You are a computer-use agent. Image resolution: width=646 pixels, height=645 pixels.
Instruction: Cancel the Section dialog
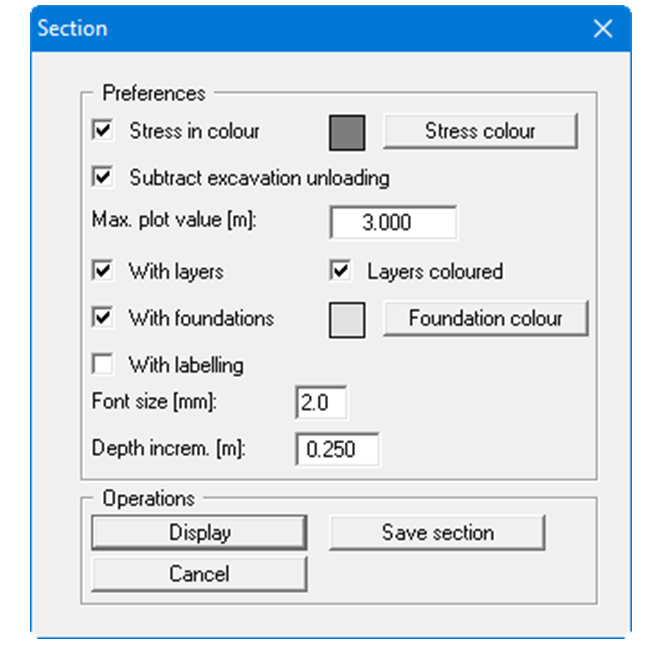pyautogui.click(x=198, y=574)
